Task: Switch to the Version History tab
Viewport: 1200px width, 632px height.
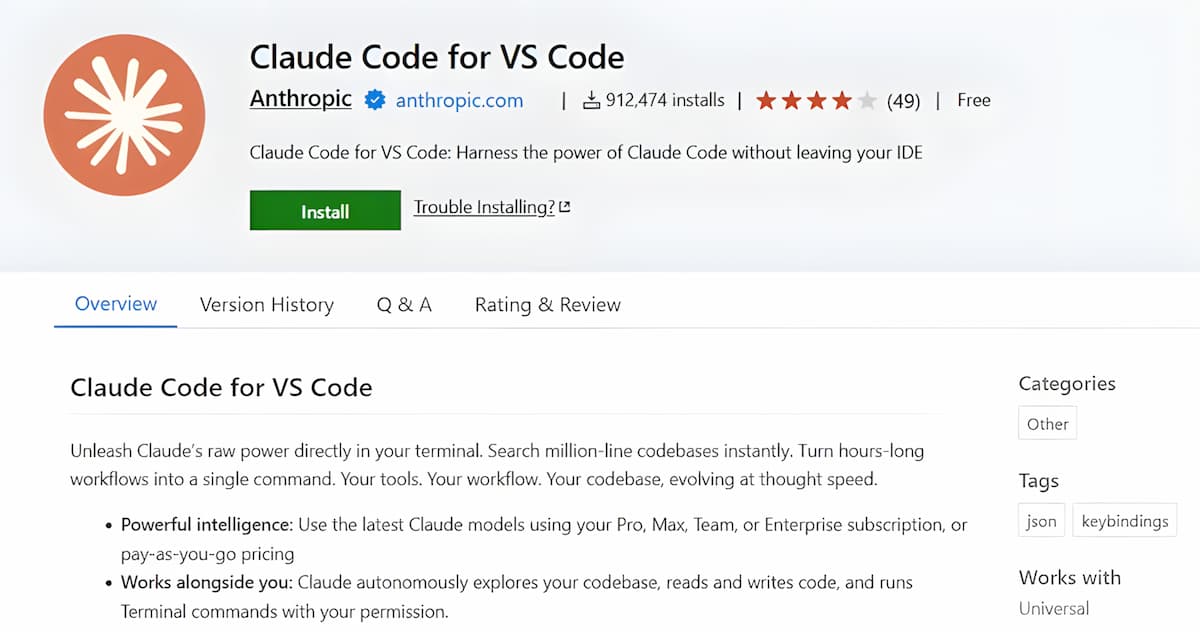Action: (x=266, y=305)
